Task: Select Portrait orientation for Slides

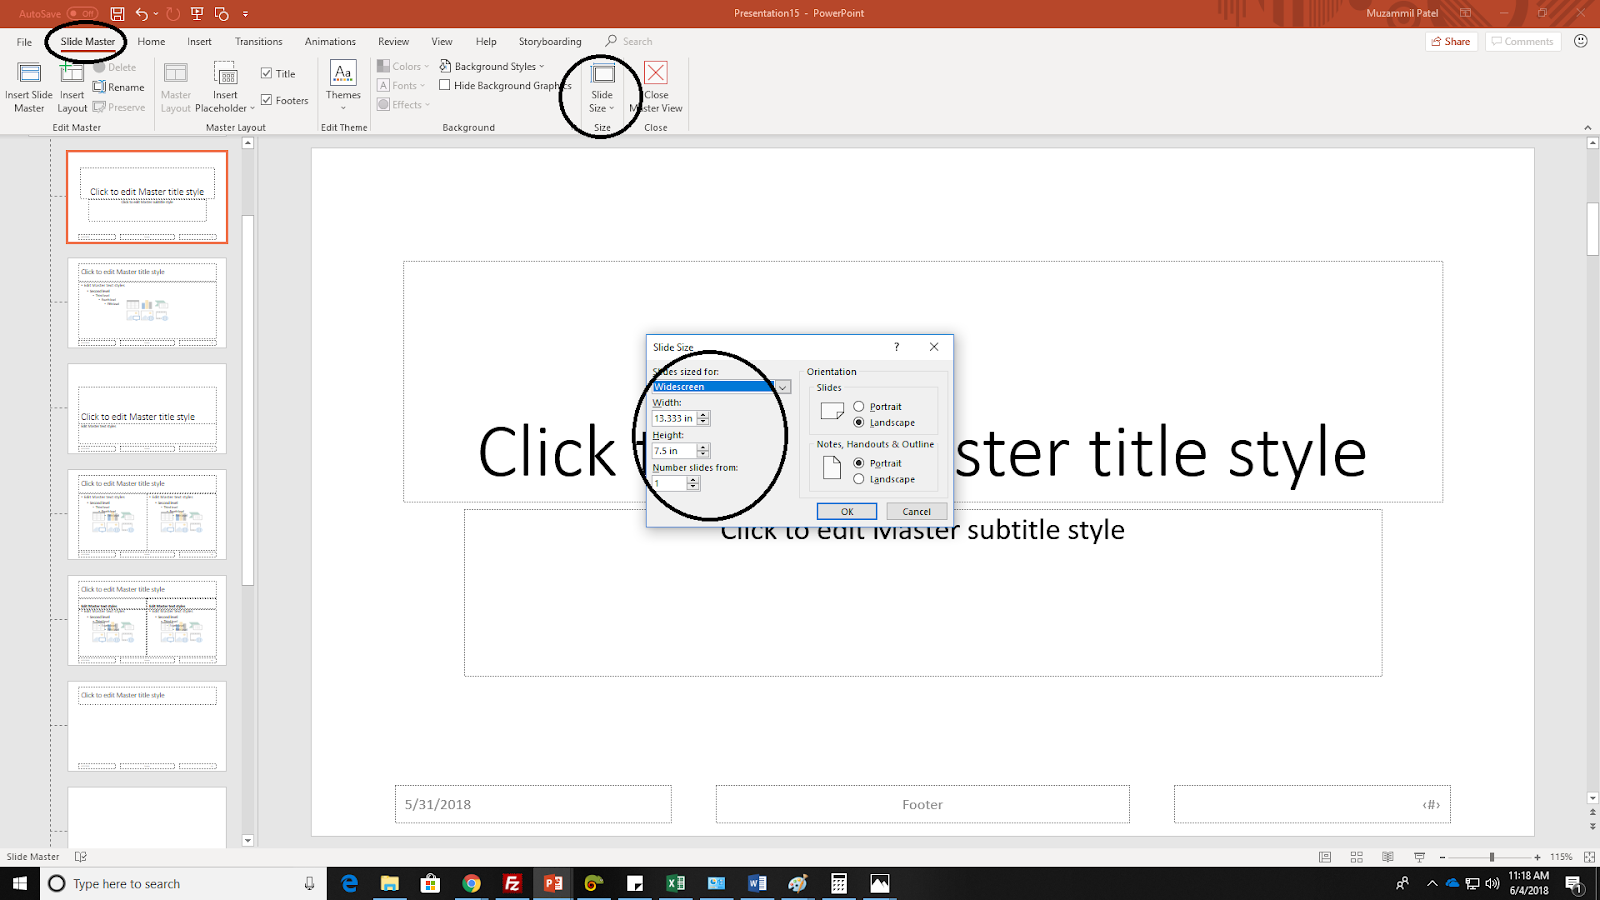Action: [859, 407]
